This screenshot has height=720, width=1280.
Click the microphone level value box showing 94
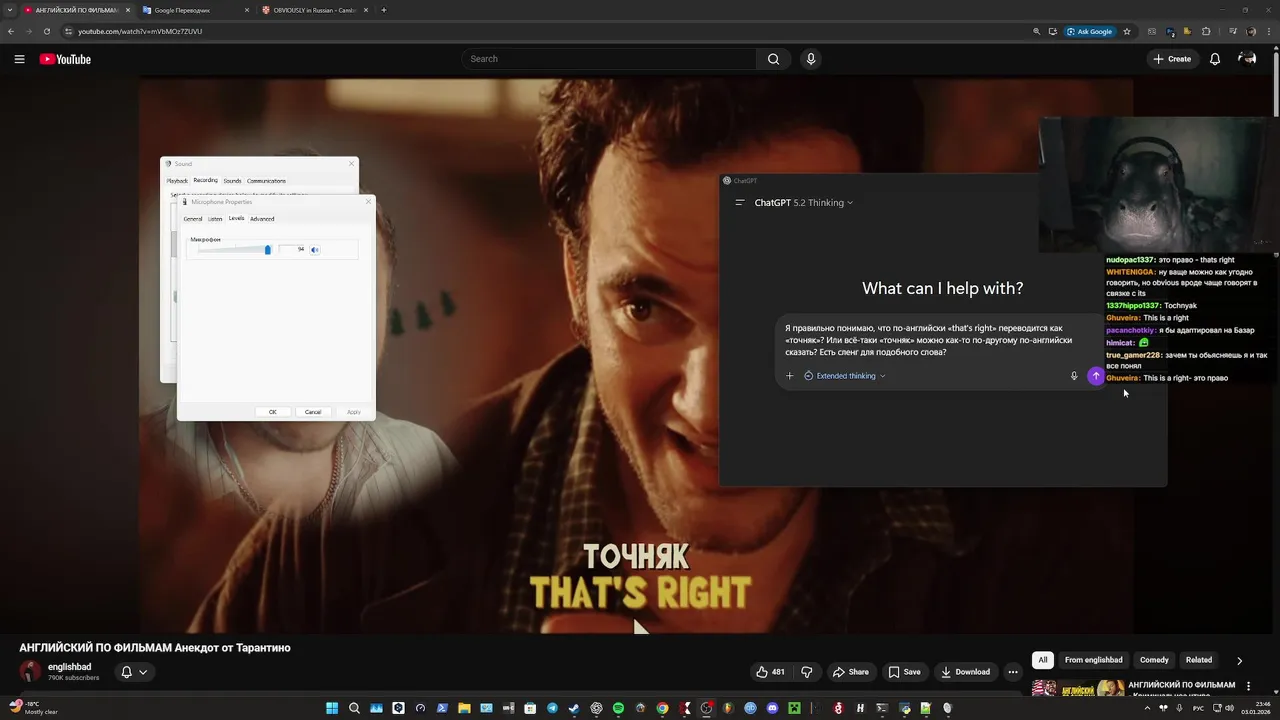tap(292, 249)
